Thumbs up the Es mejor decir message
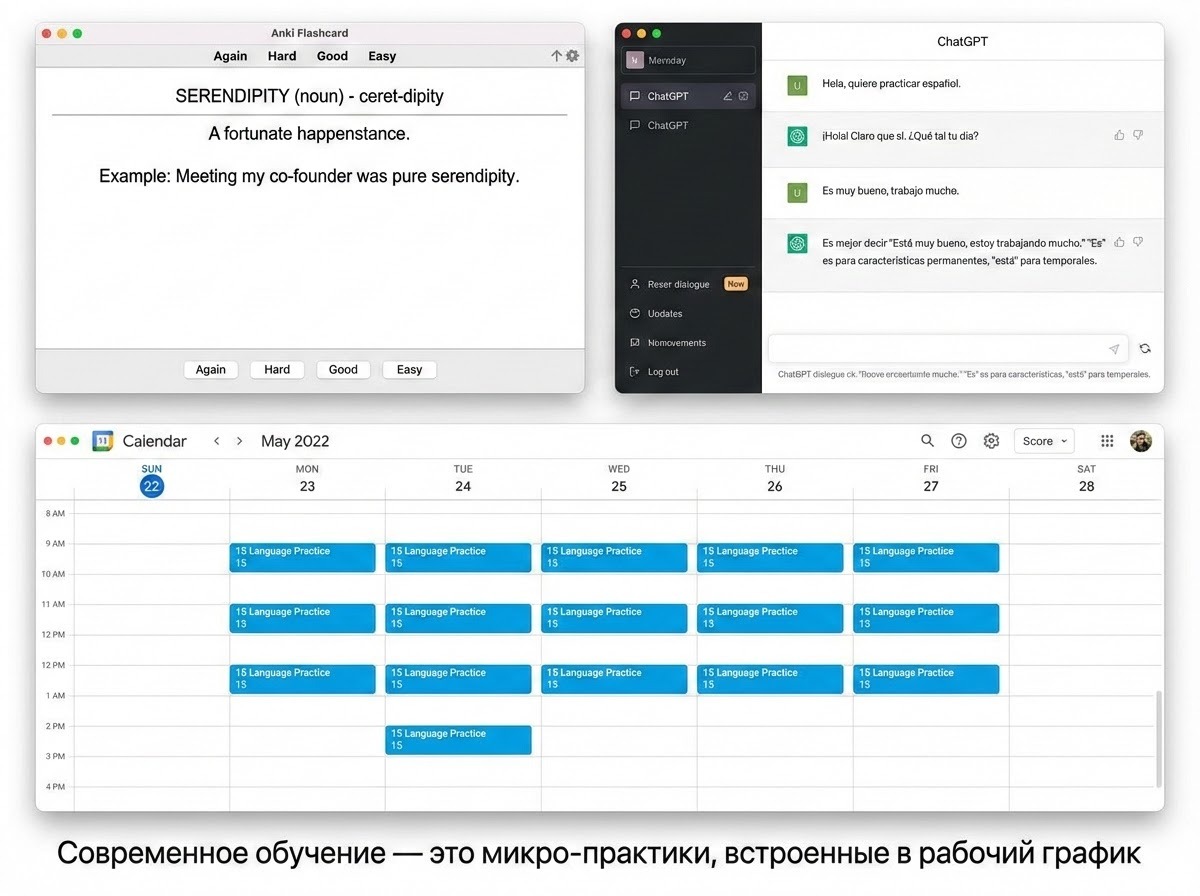 [x=1119, y=241]
